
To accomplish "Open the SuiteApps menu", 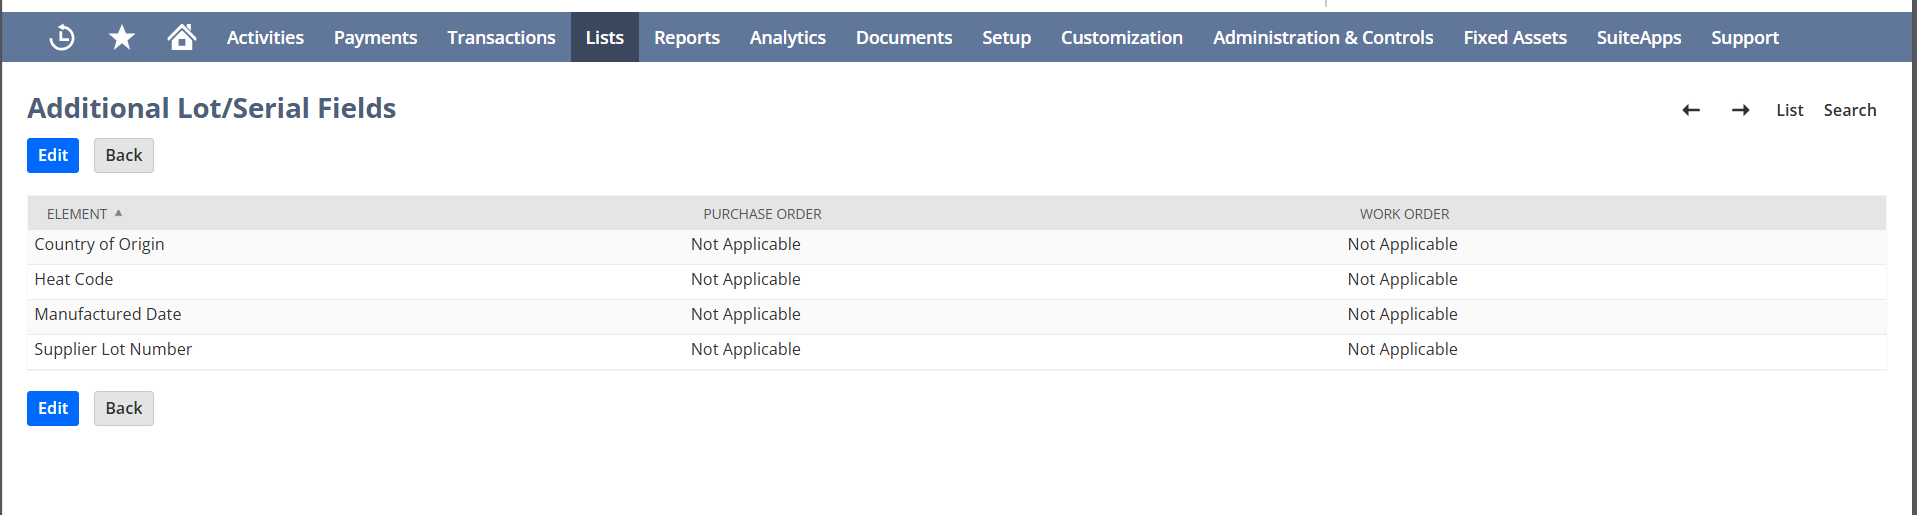I will (1638, 38).
